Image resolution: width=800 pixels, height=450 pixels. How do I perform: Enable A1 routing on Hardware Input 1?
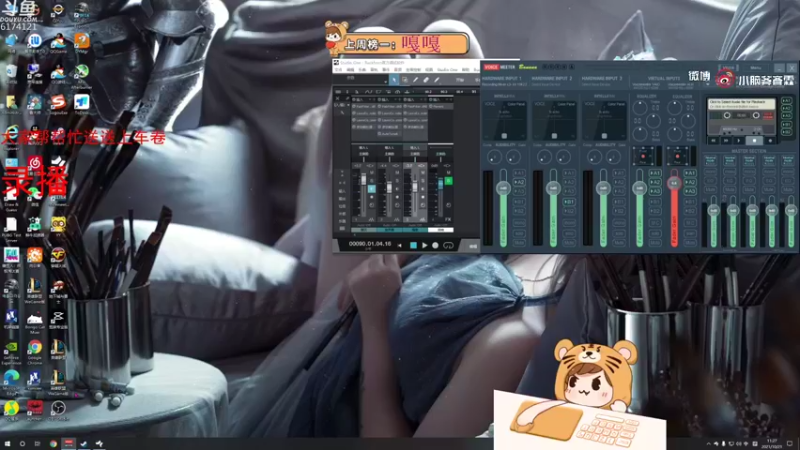tap(519, 173)
